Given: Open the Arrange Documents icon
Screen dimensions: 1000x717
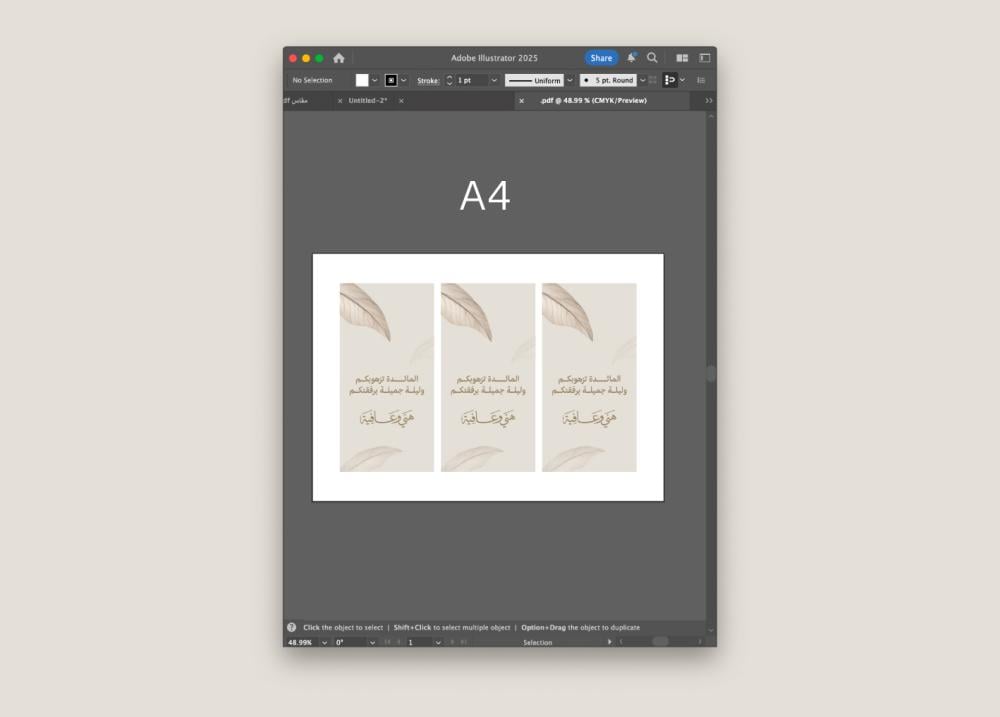Looking at the screenshot, I should pos(682,58).
